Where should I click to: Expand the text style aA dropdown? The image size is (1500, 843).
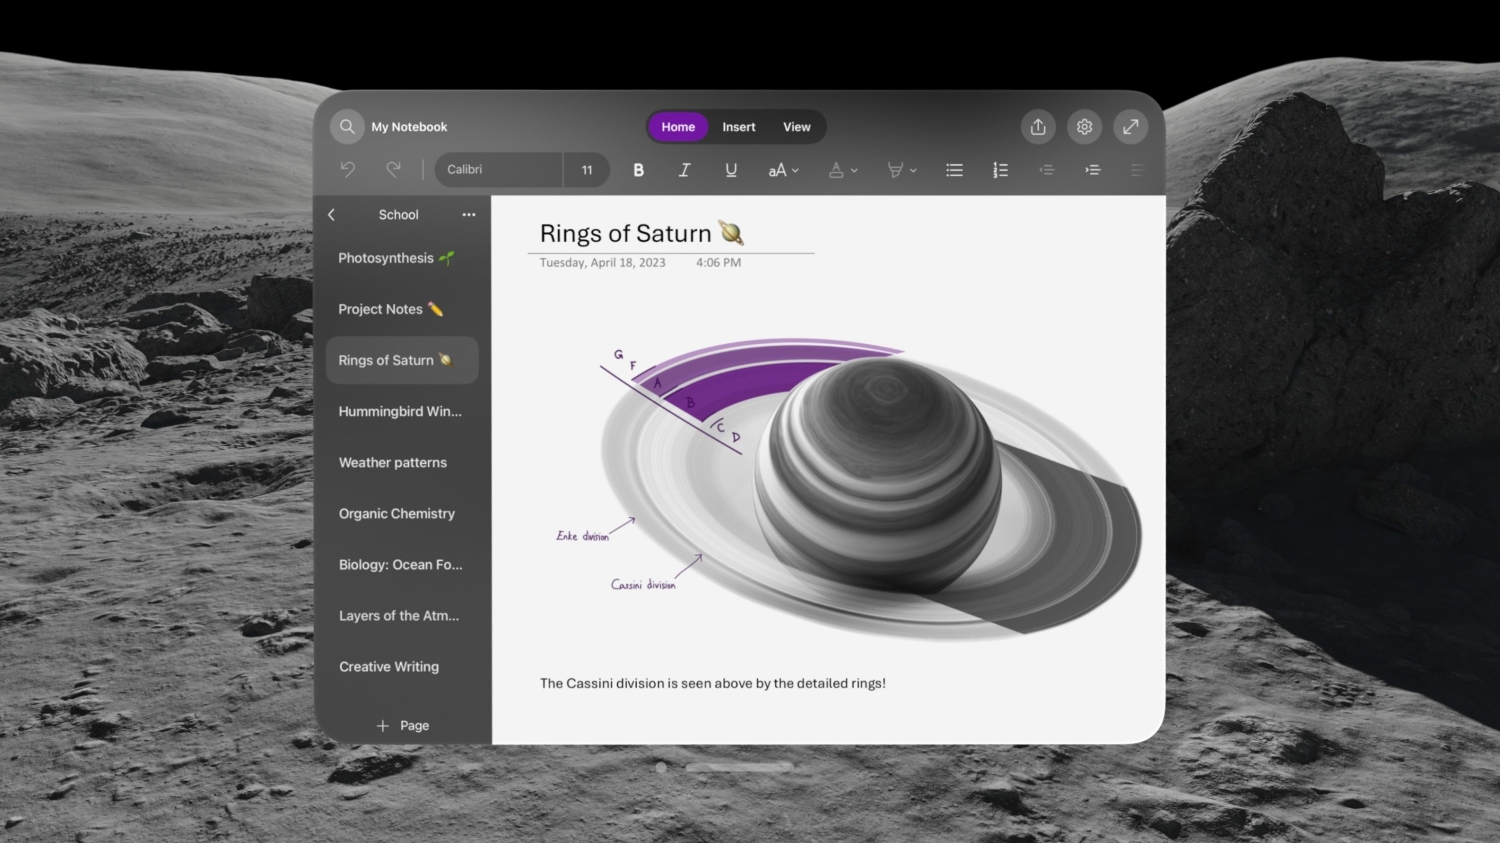(x=784, y=169)
